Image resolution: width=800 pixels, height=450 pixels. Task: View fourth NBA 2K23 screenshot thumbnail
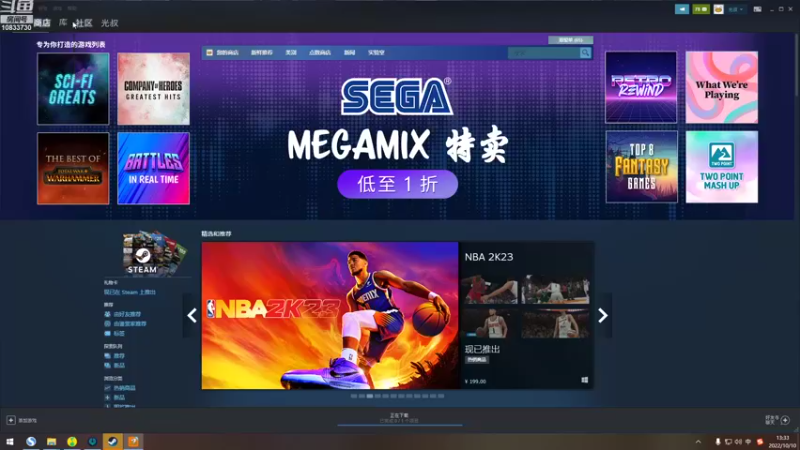(556, 323)
